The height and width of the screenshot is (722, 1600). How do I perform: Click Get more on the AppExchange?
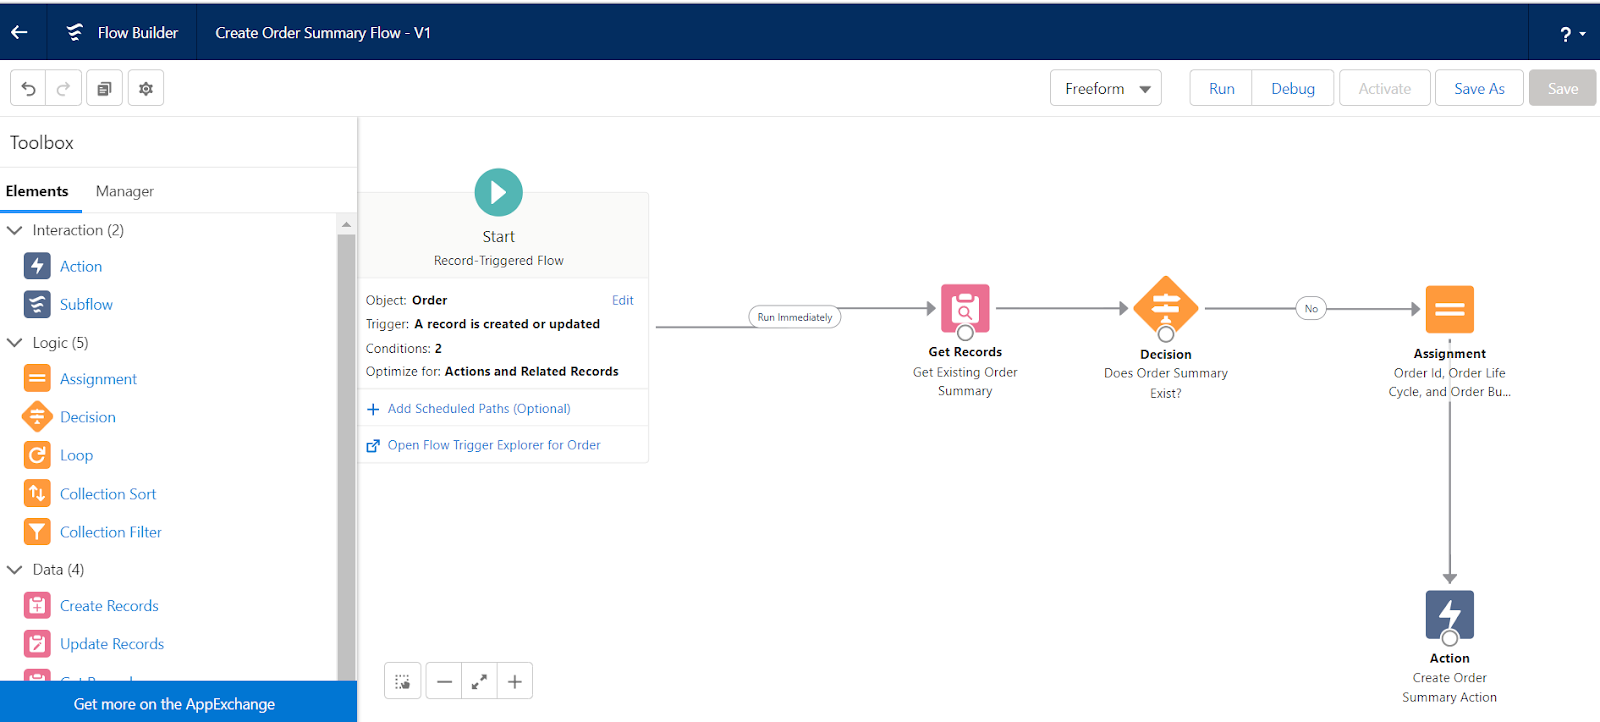pos(174,704)
